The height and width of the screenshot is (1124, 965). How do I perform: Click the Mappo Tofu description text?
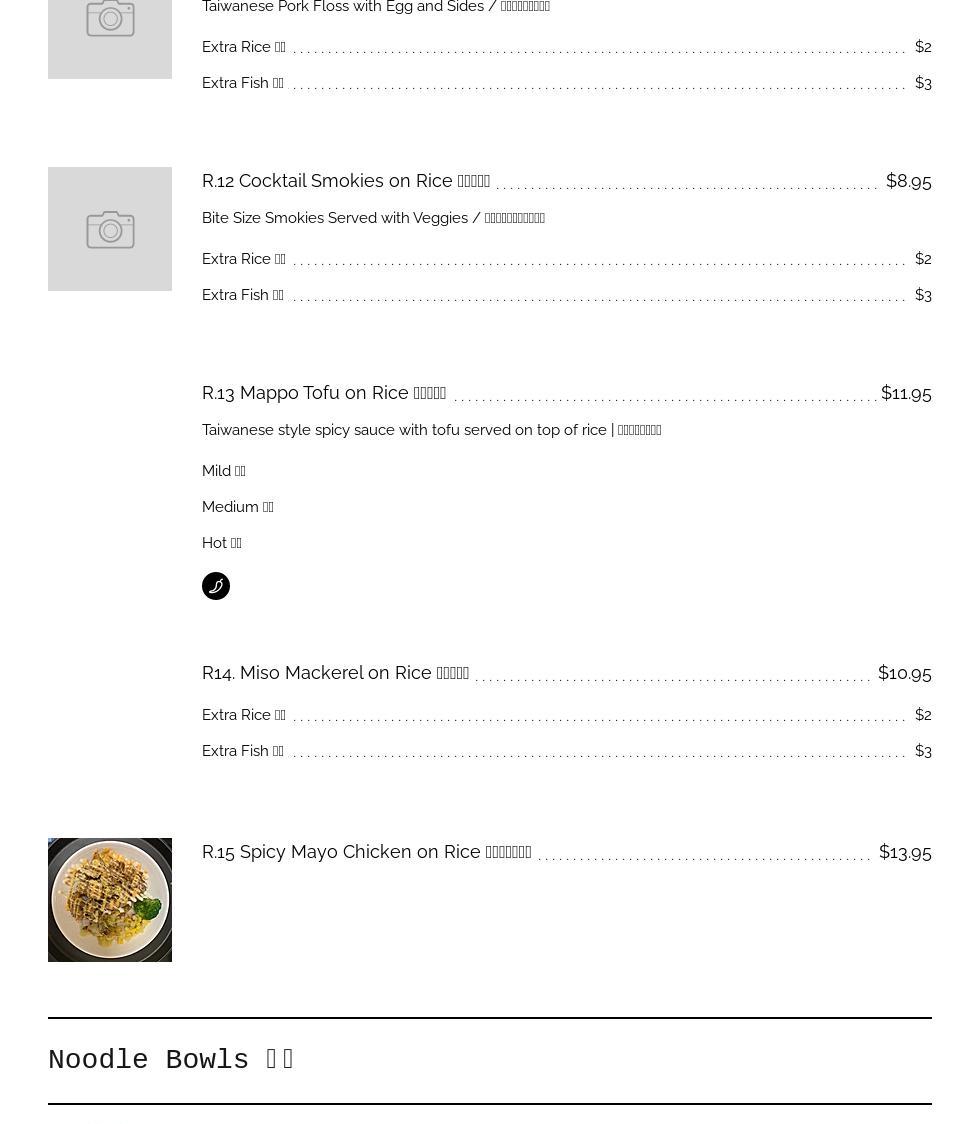coord(431,430)
